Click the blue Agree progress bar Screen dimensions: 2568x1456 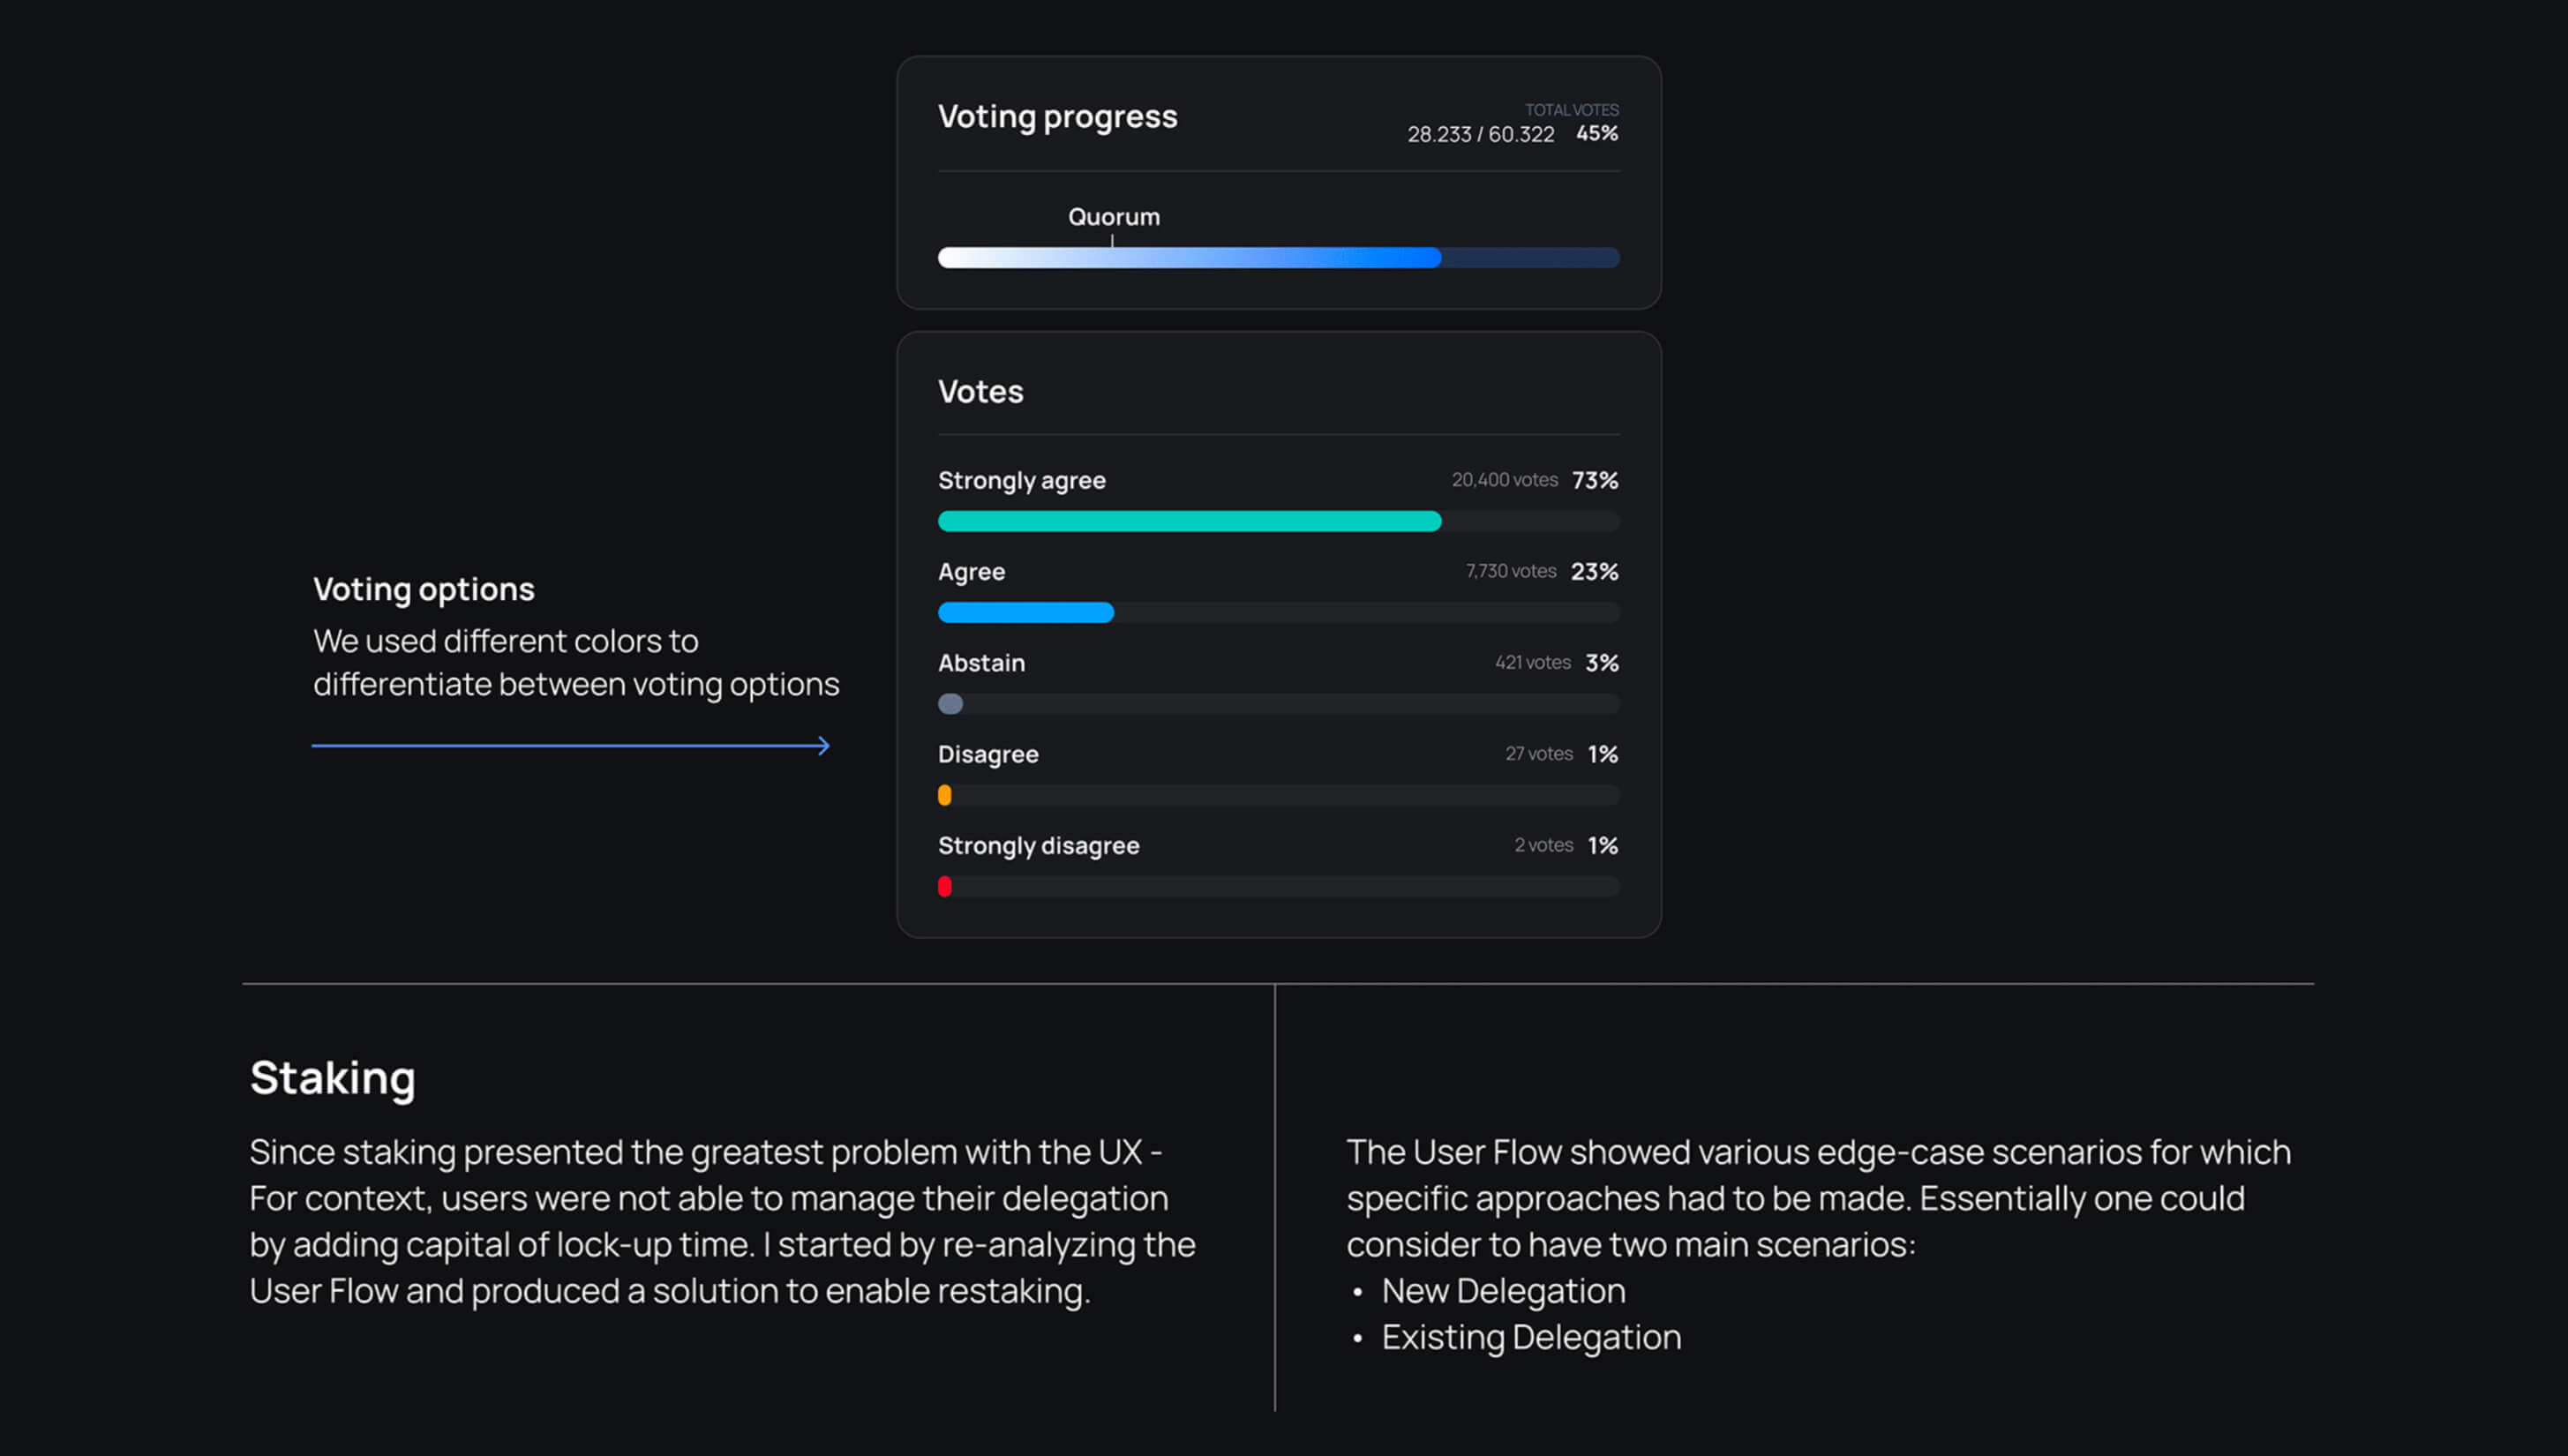pyautogui.click(x=1025, y=612)
